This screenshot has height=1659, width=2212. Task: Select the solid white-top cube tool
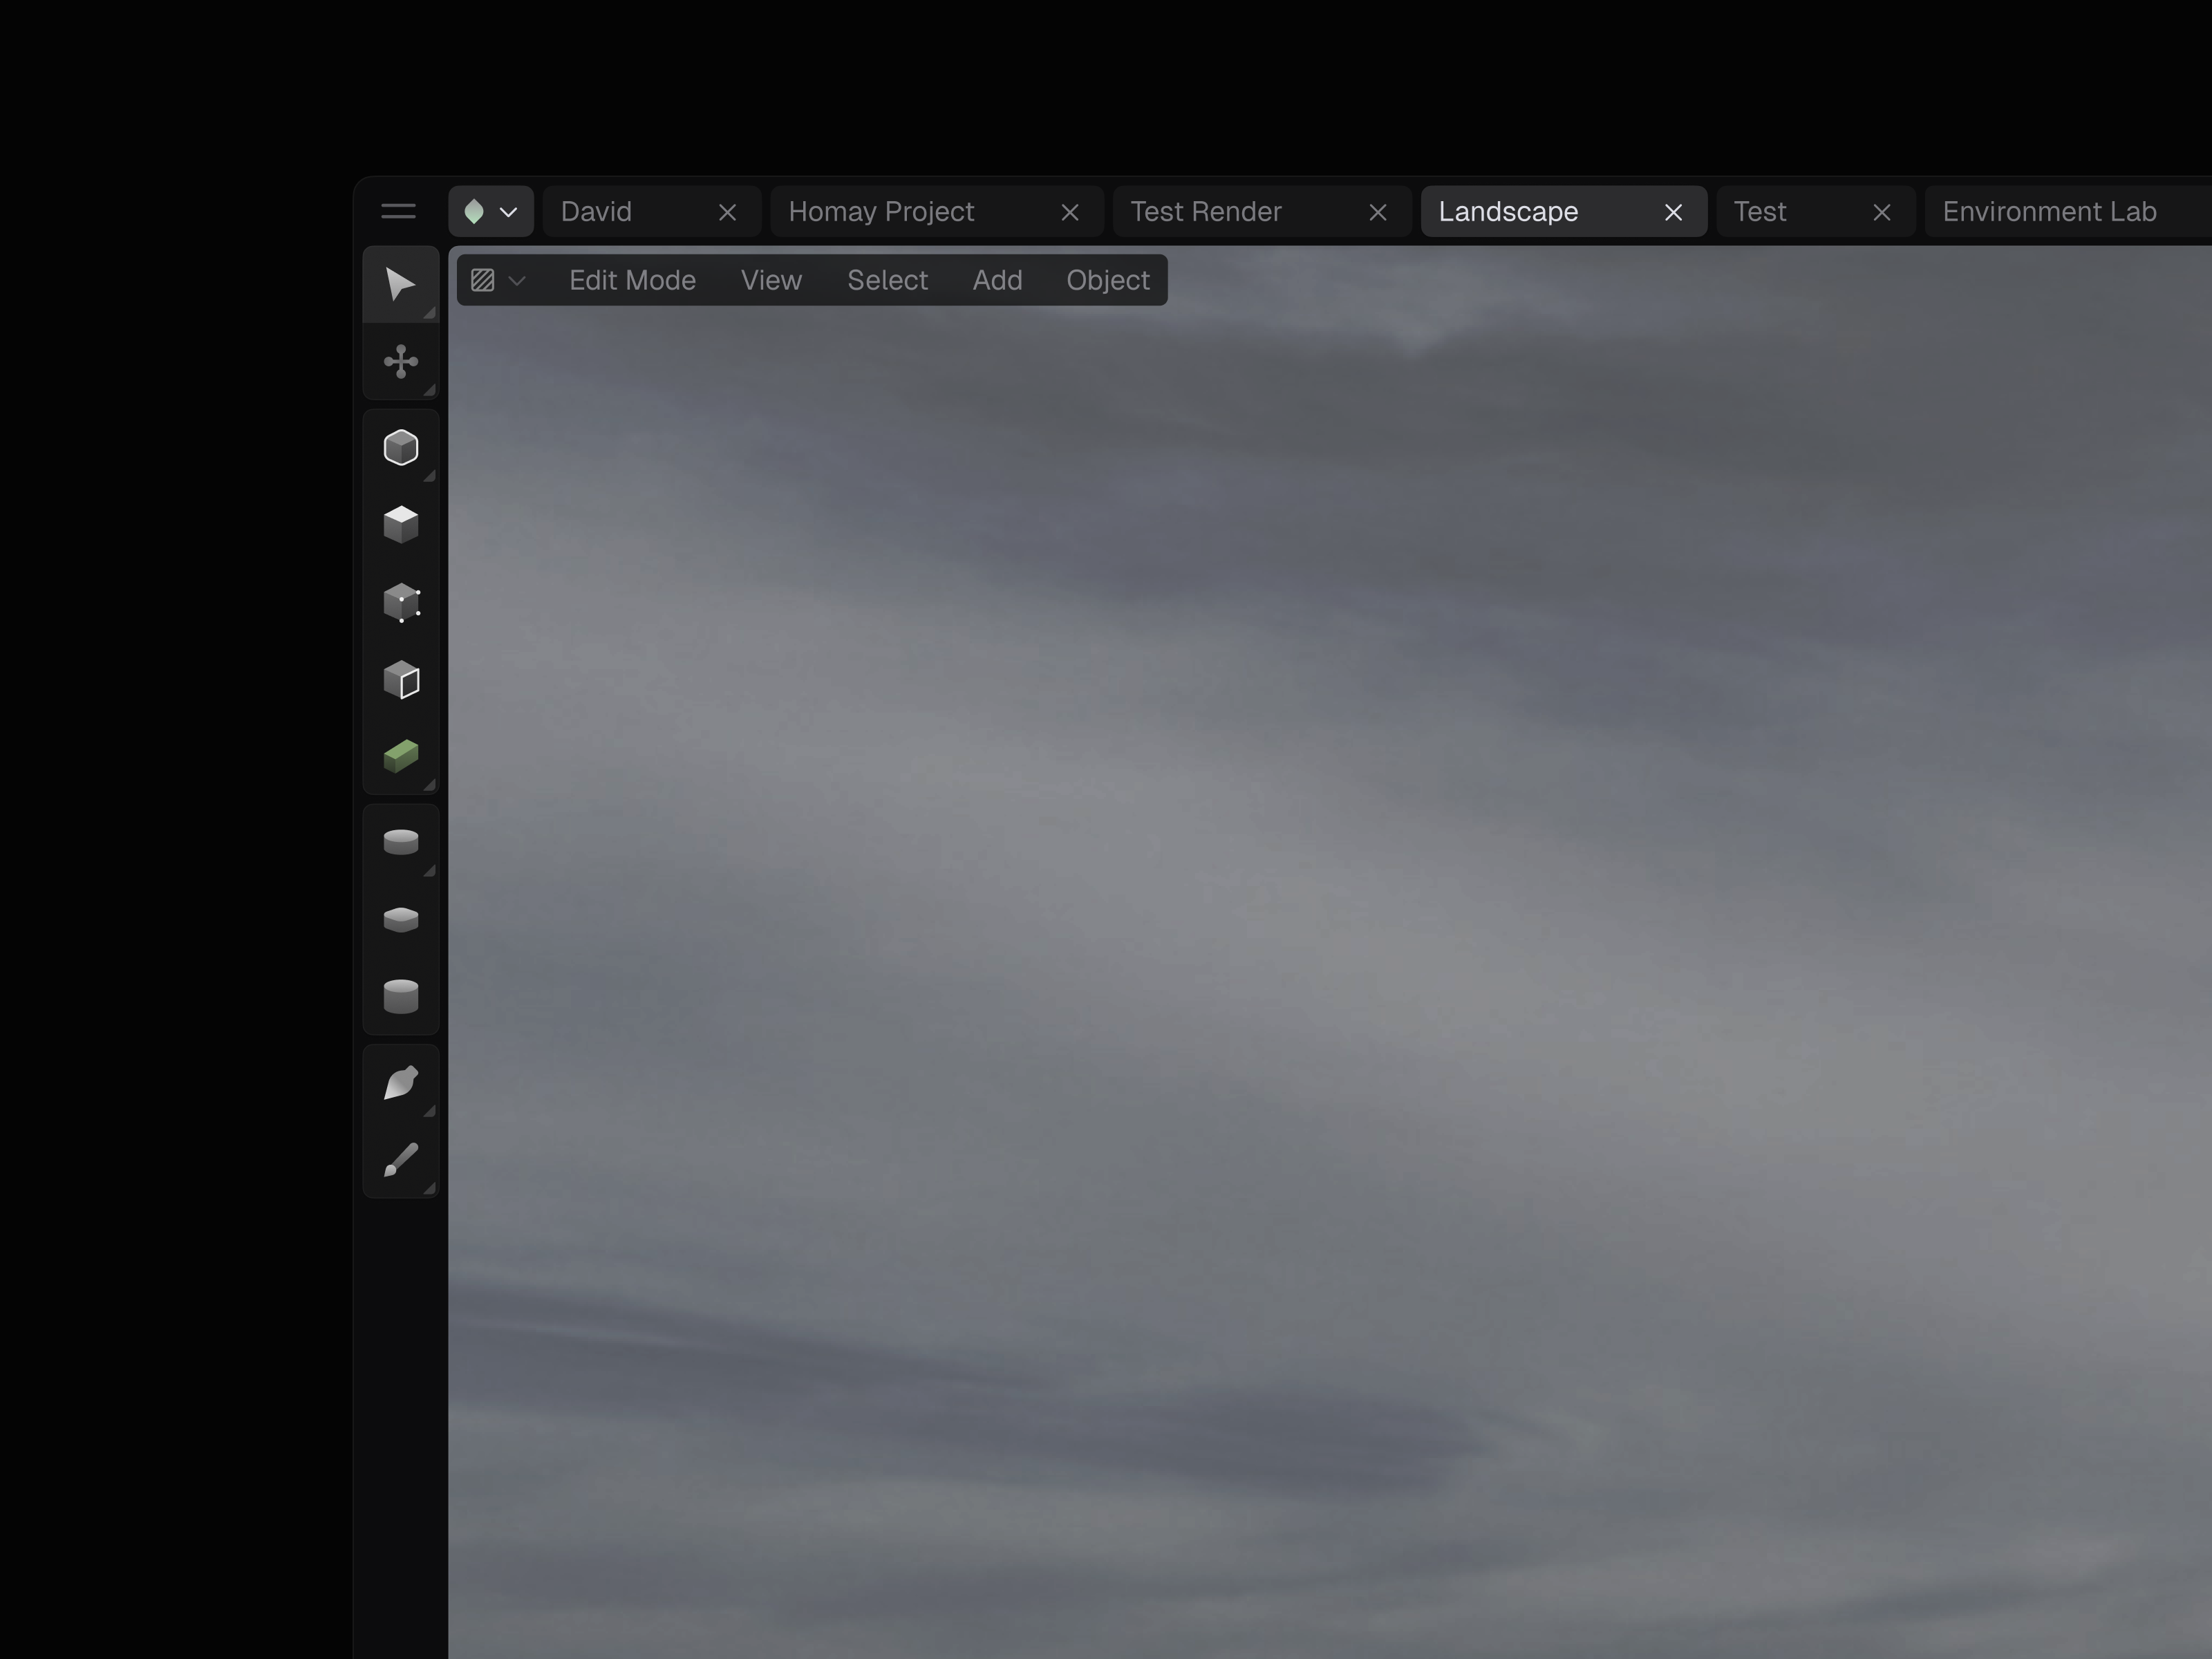(400, 525)
